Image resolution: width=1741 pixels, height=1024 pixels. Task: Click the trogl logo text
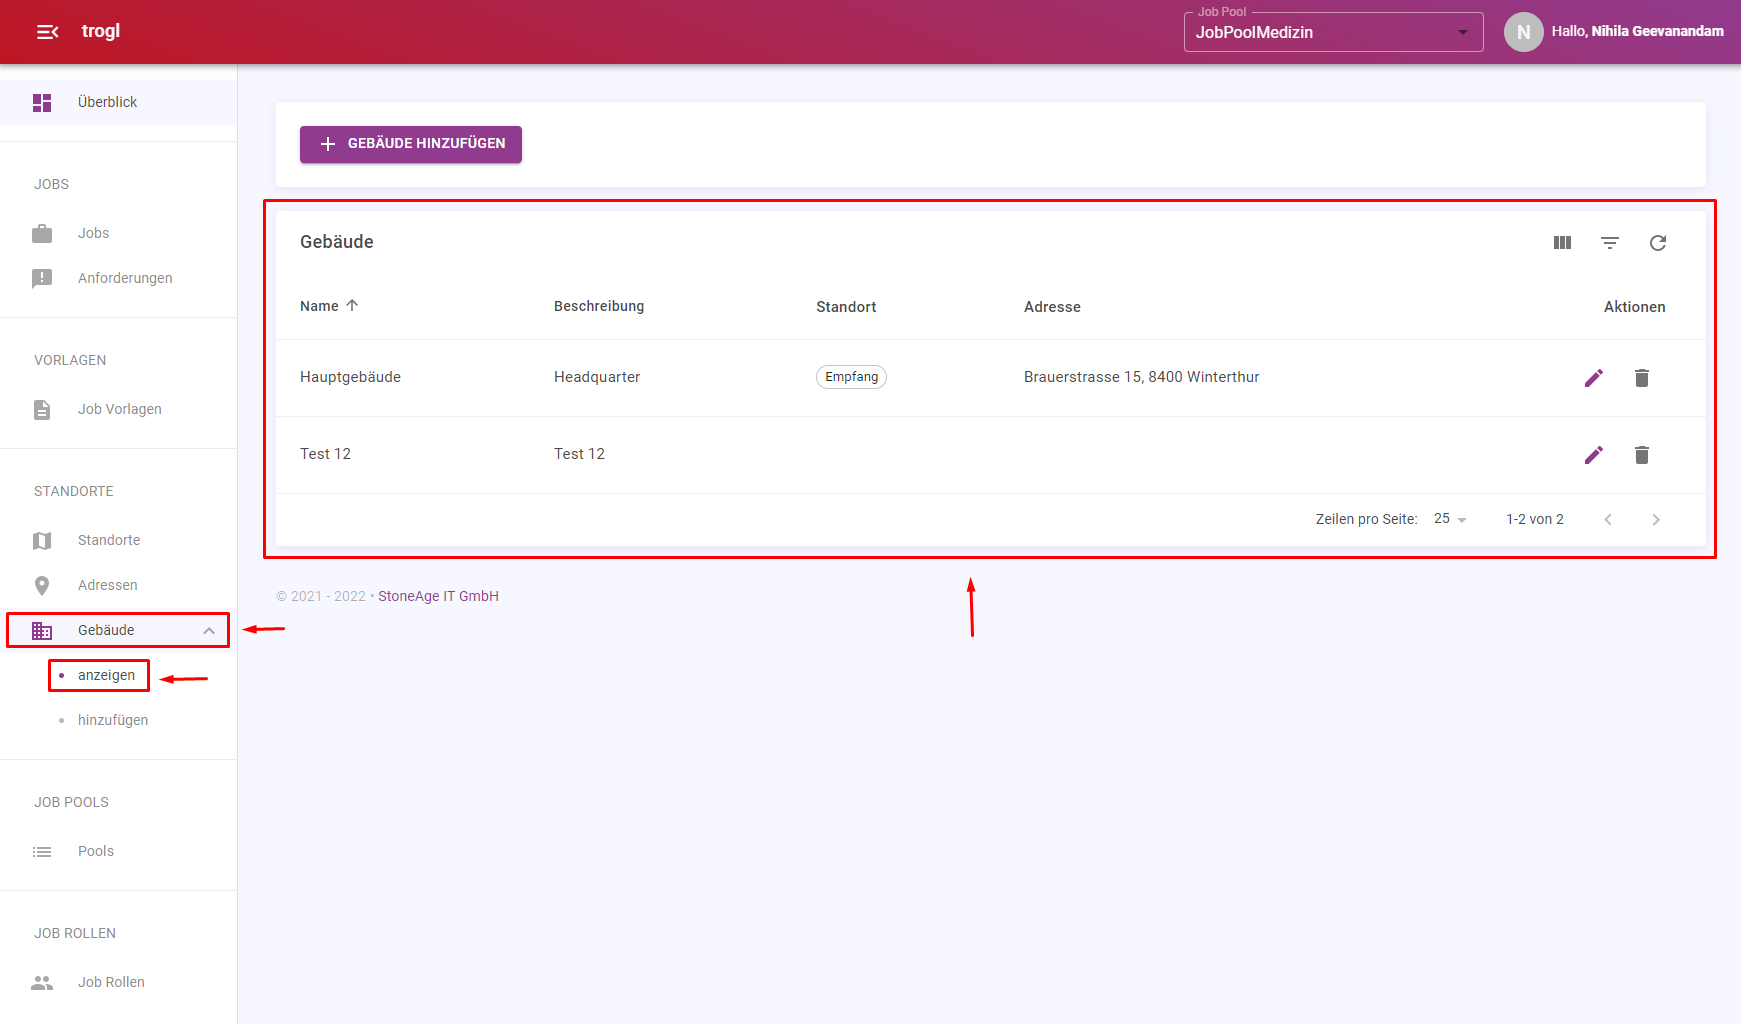101,31
